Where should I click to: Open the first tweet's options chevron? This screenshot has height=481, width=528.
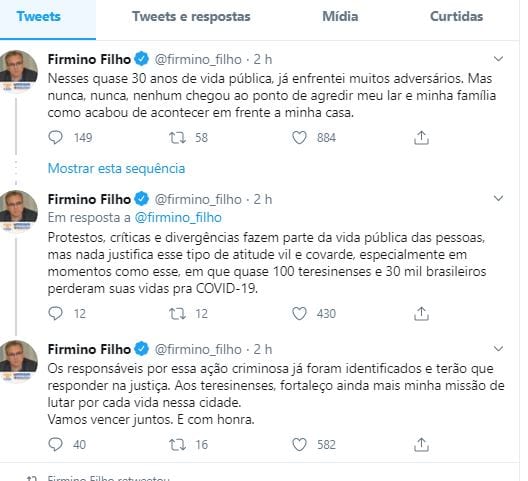(x=498, y=59)
